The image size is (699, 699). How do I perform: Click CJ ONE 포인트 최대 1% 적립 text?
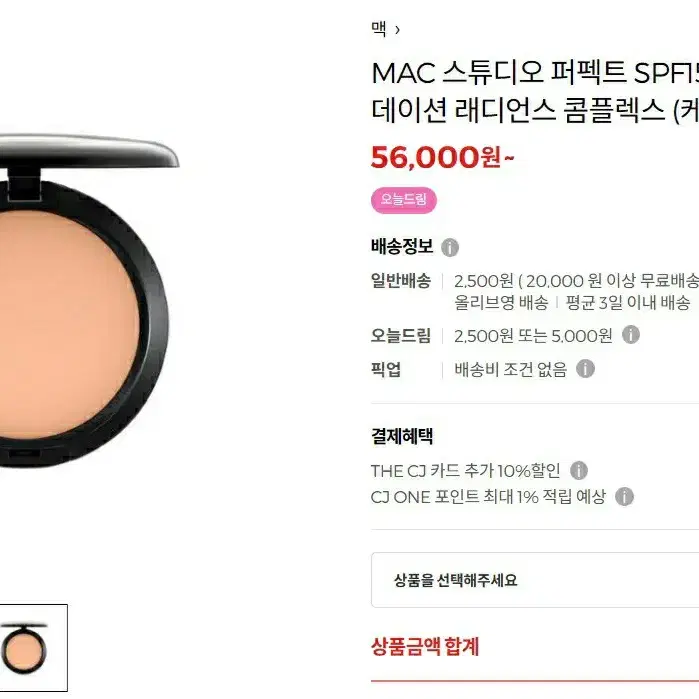[488, 497]
